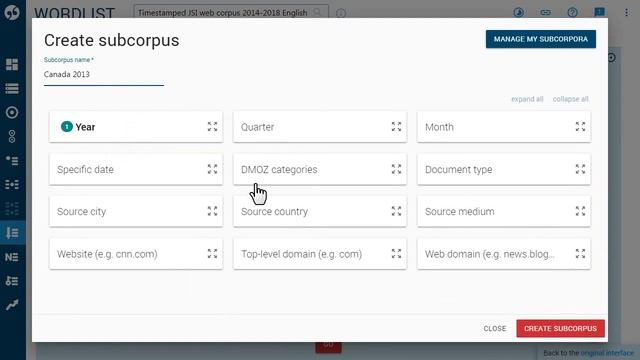Open the dashboard icon in sidebar
Image resolution: width=640 pixels, height=360 pixels.
(x=12, y=64)
